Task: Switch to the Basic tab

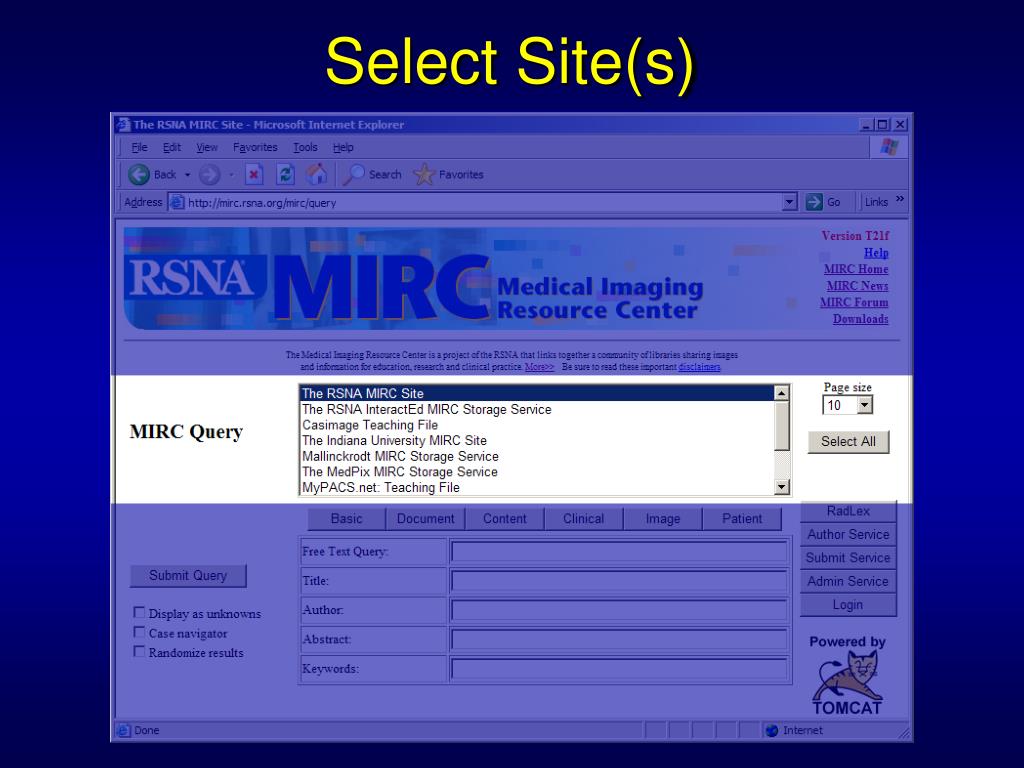Action: pos(346,519)
